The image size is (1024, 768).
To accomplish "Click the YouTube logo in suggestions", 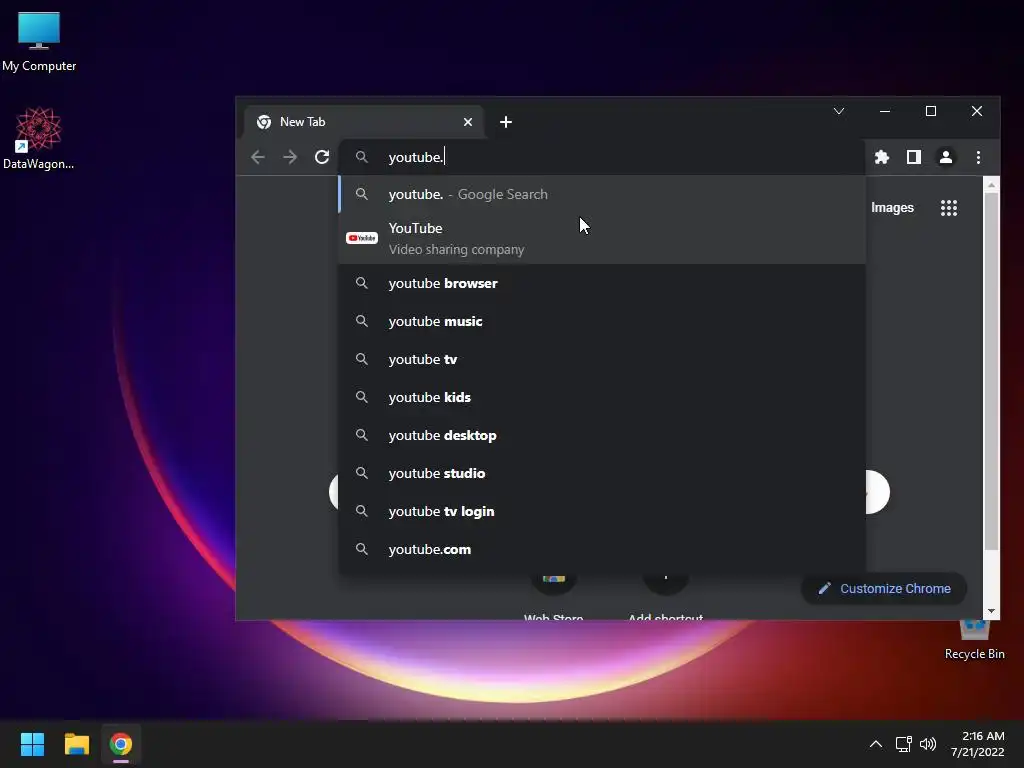I will pos(362,238).
